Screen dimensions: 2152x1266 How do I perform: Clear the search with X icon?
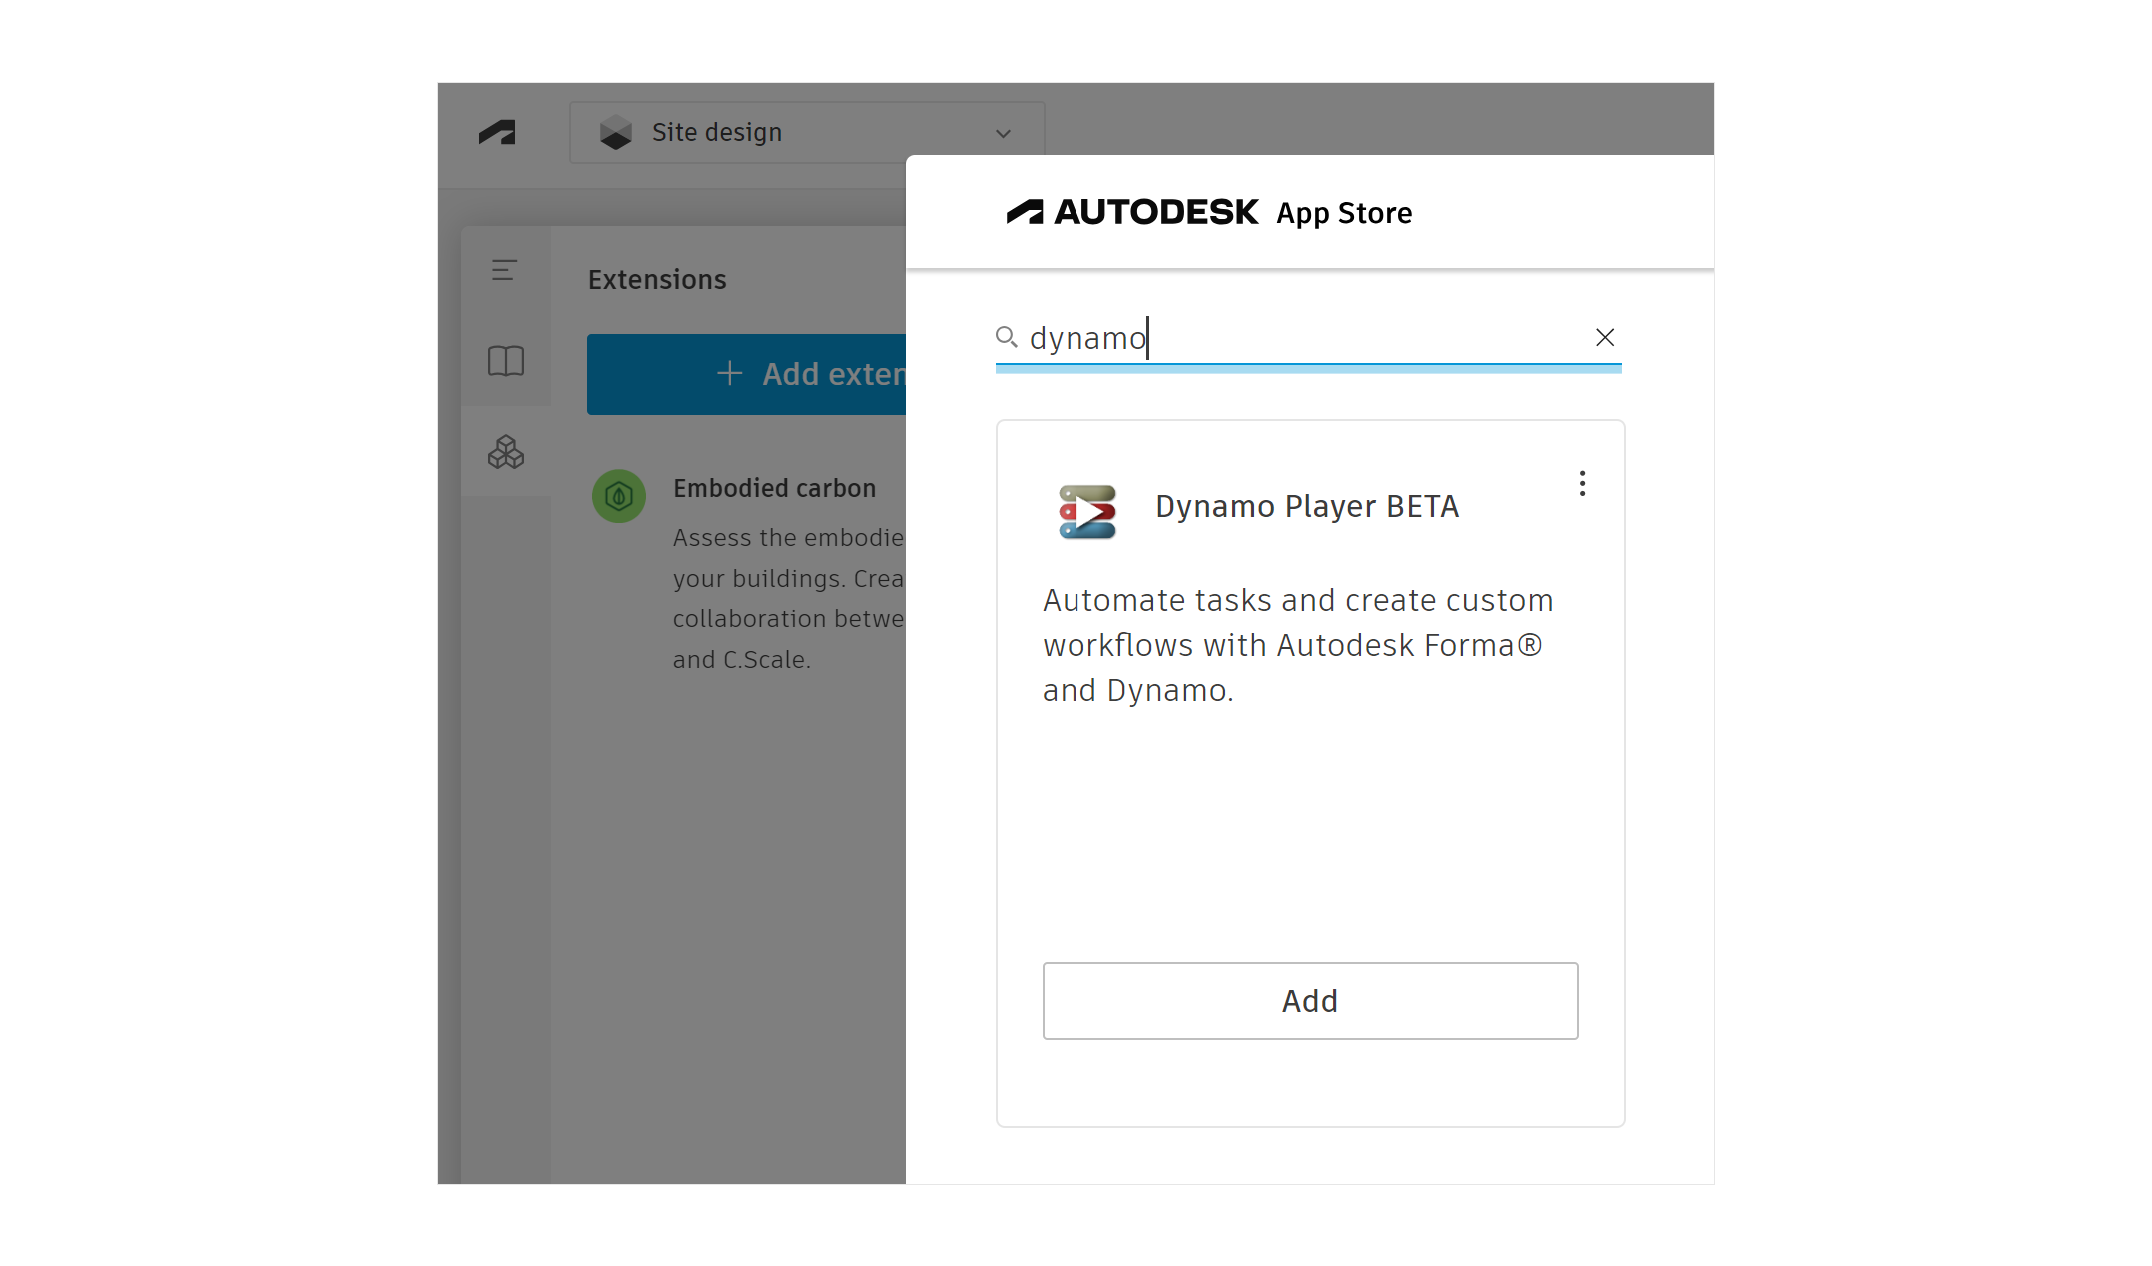tap(1604, 337)
